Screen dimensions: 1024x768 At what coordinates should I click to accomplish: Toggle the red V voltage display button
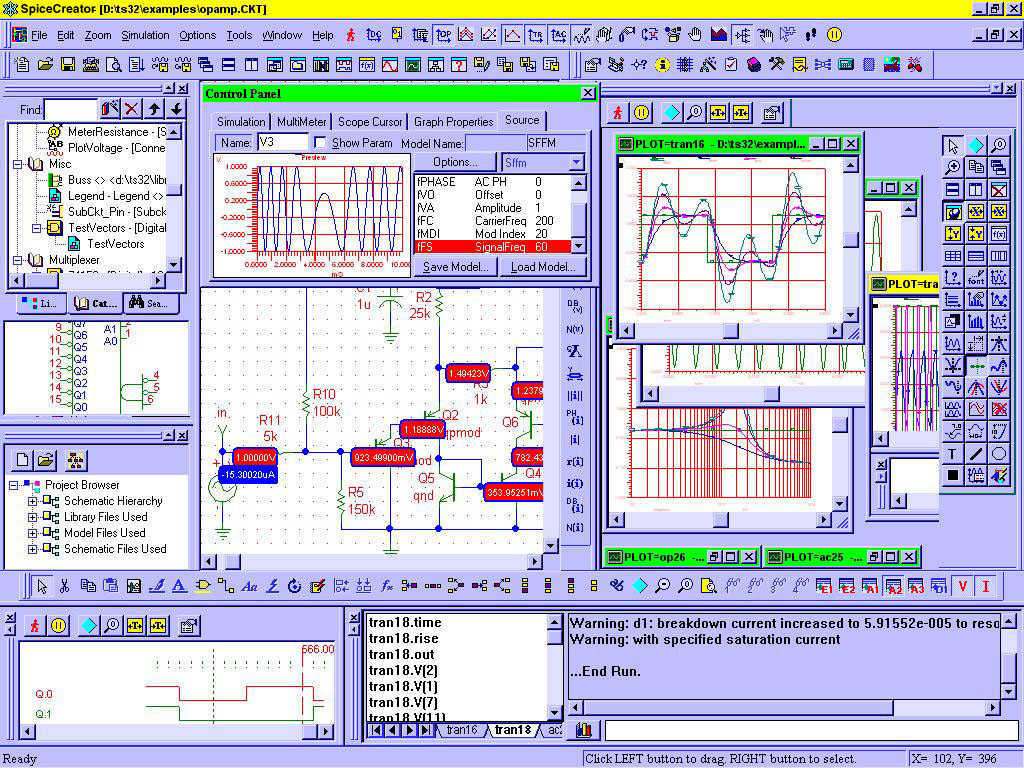(x=962, y=586)
